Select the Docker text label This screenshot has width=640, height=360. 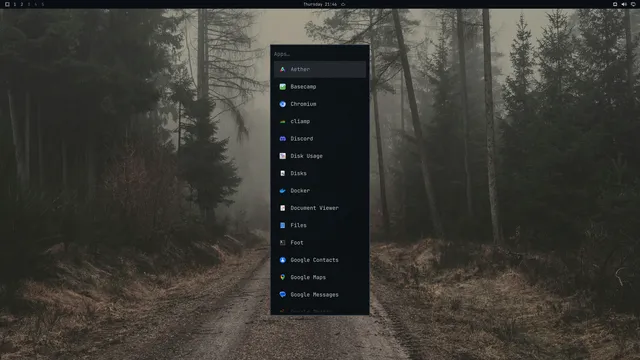pyautogui.click(x=300, y=191)
